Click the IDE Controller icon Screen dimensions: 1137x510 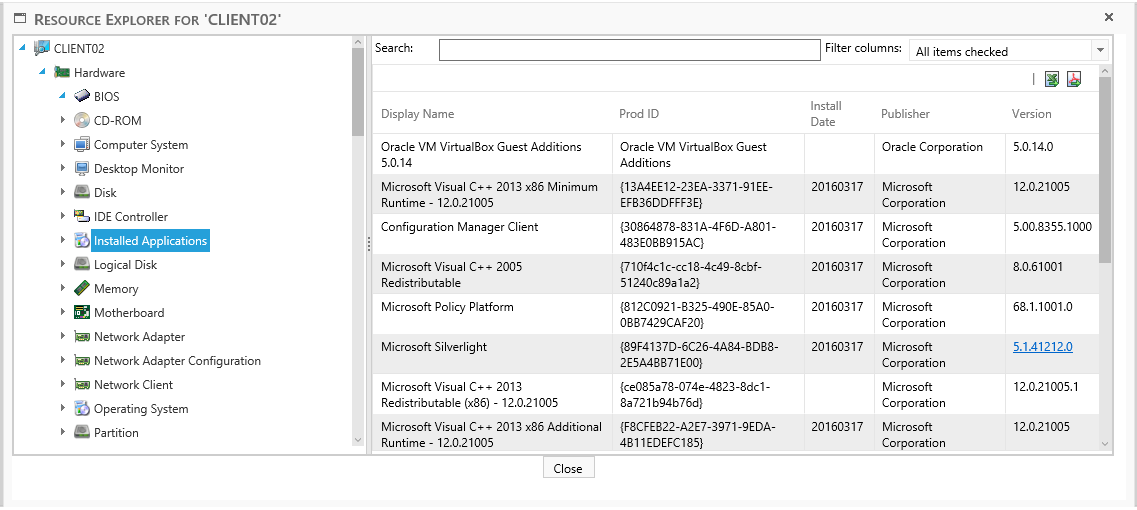click(x=82, y=217)
